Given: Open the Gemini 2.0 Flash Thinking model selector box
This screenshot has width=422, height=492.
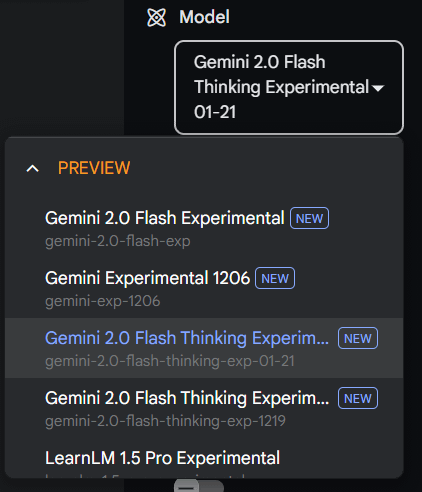Looking at the screenshot, I should pos(289,87).
